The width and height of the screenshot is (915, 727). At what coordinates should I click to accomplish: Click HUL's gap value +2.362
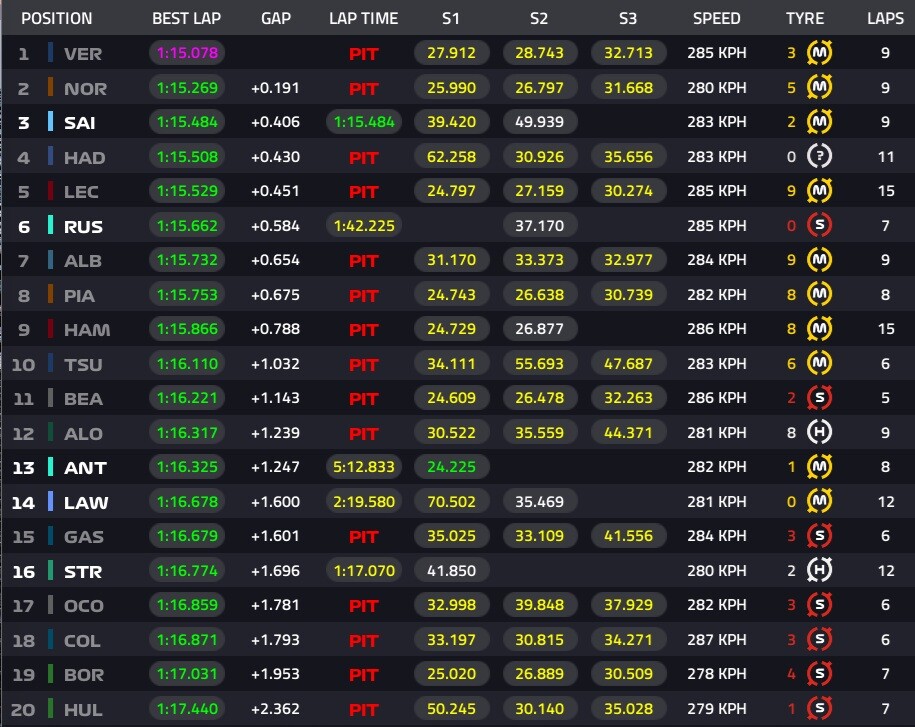click(x=275, y=708)
